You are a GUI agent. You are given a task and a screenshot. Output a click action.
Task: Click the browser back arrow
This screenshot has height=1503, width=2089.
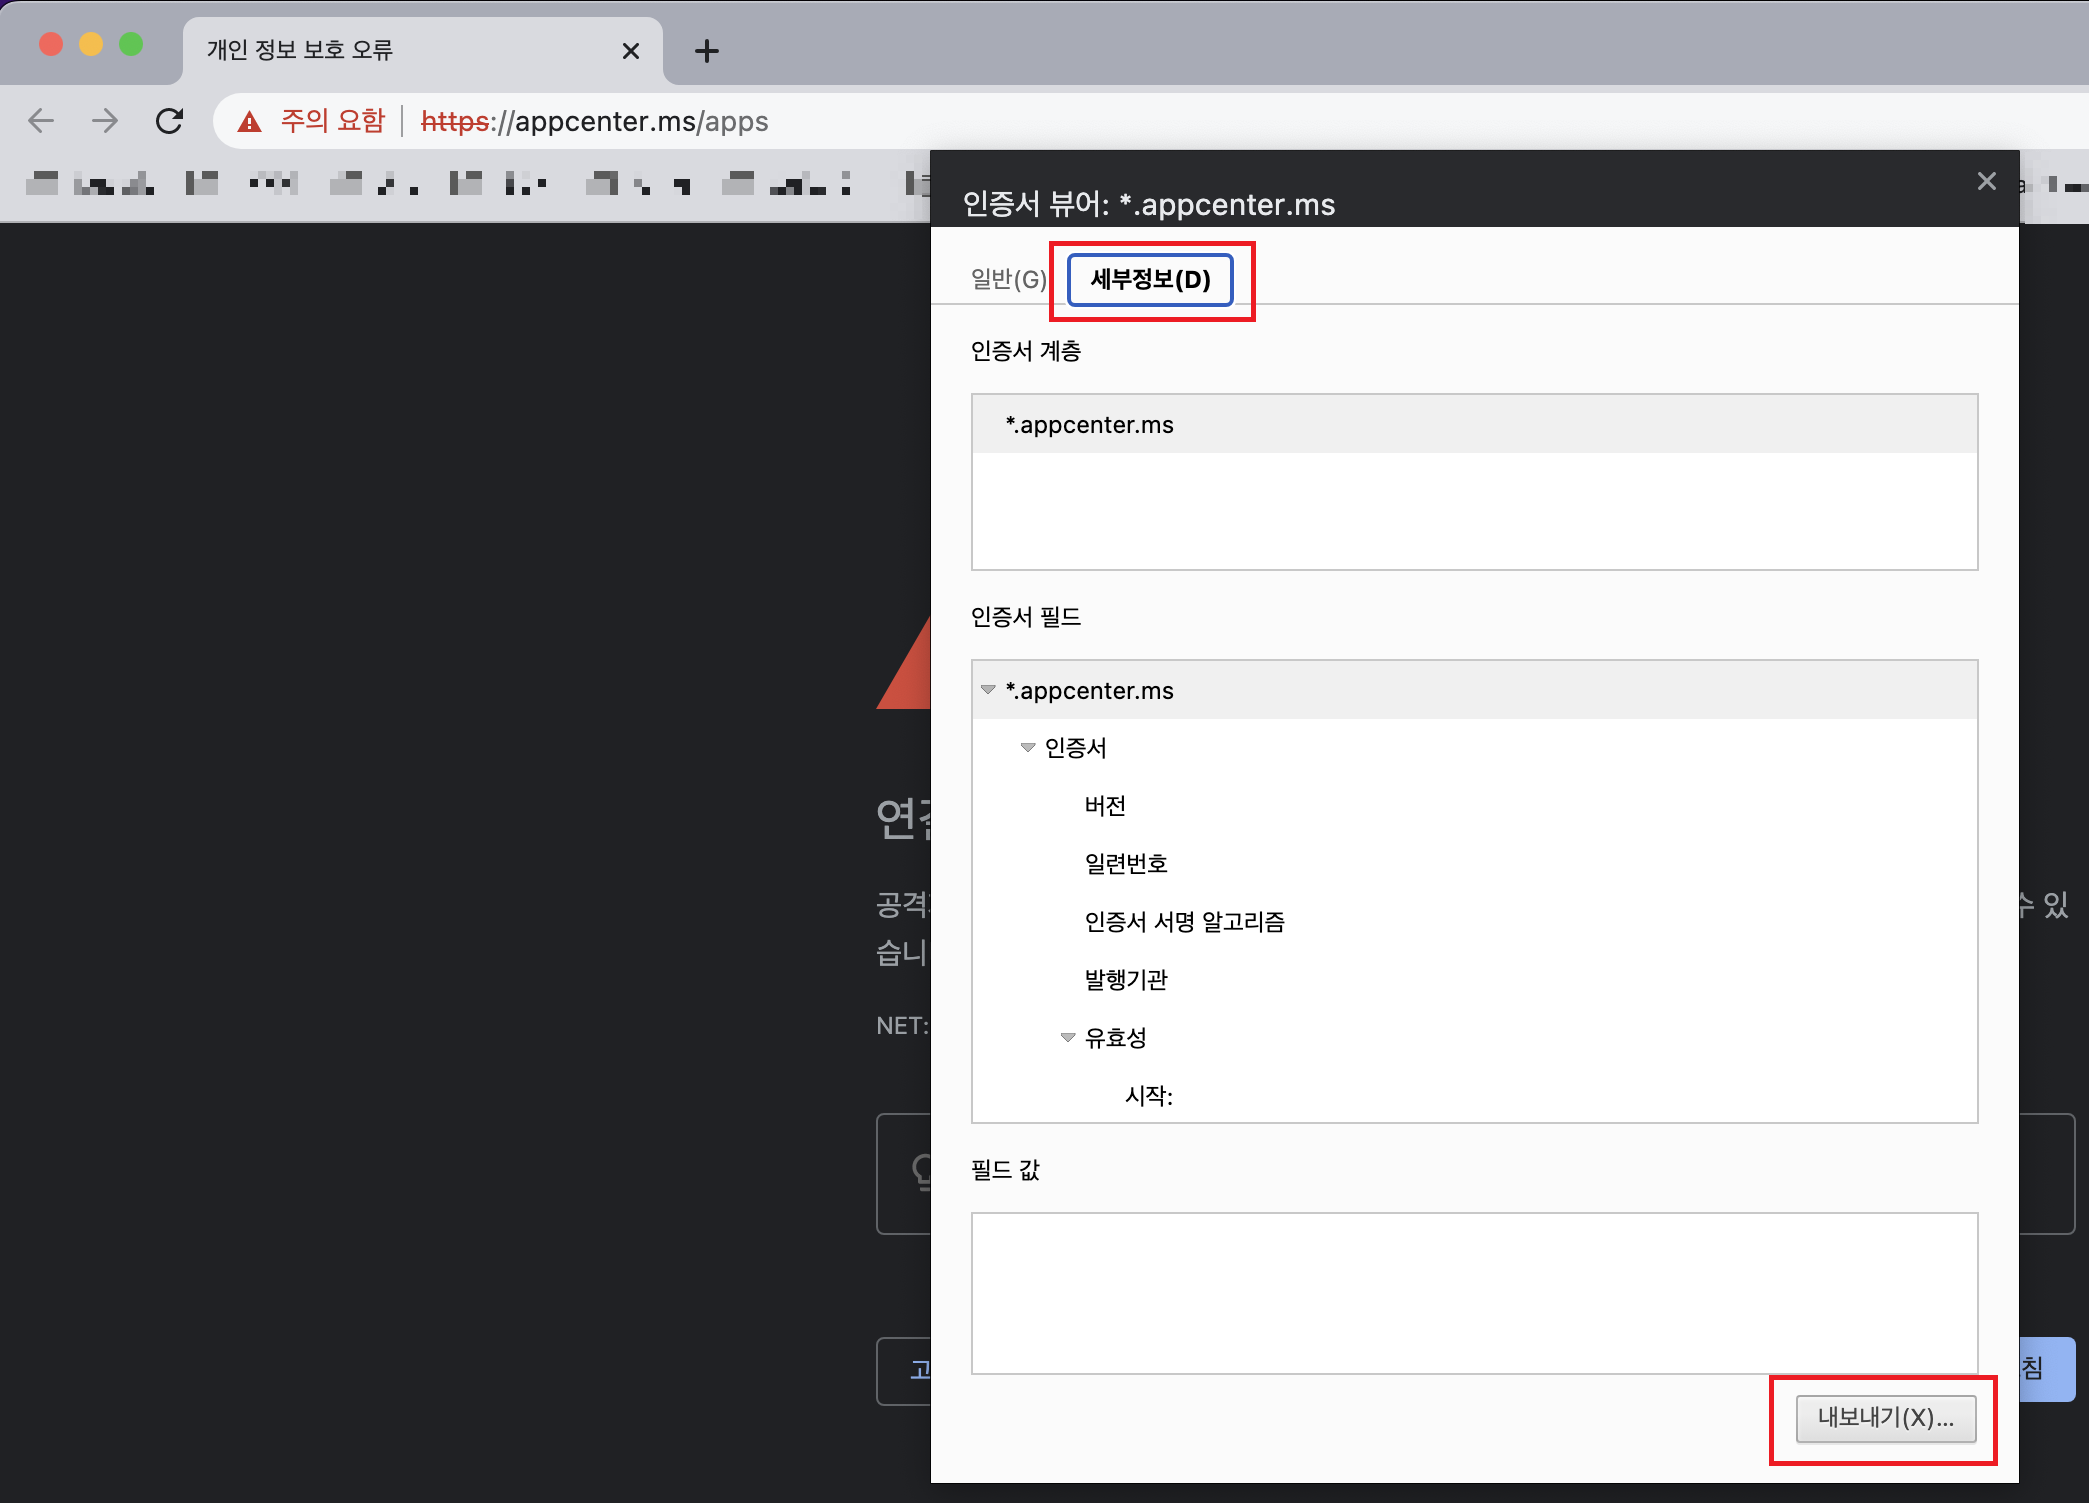coord(41,121)
